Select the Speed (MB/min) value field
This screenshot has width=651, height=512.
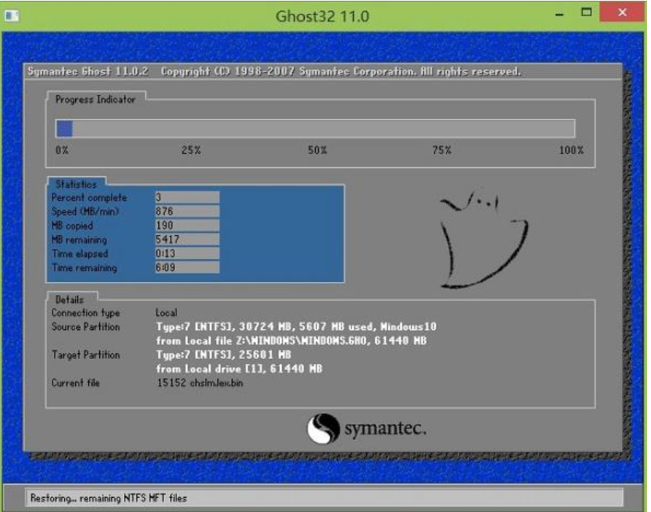click(x=186, y=212)
